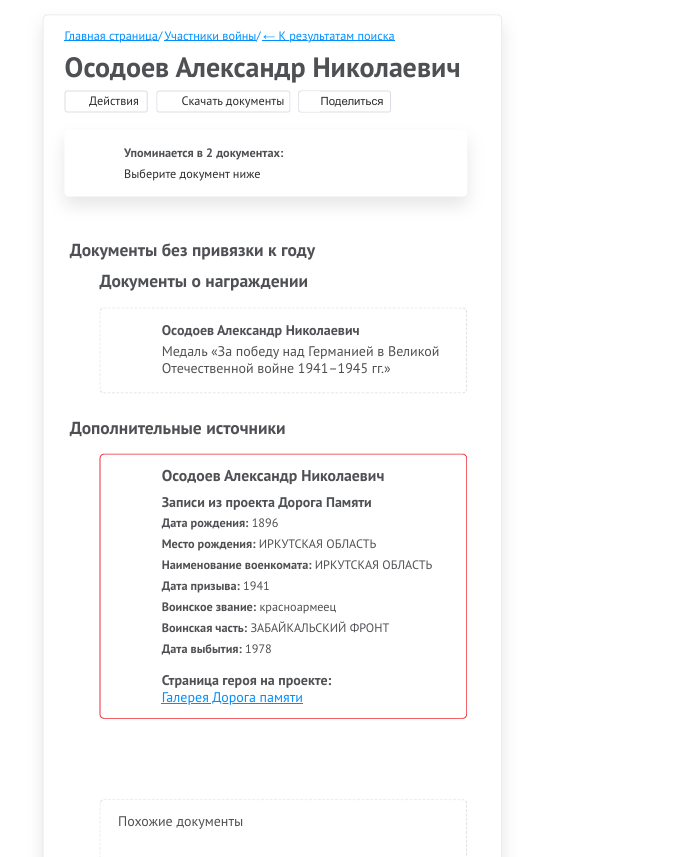The height and width of the screenshot is (857, 689).
Task: Follow the "Галерея Дорога памяти" hero page link
Action: 232,697
